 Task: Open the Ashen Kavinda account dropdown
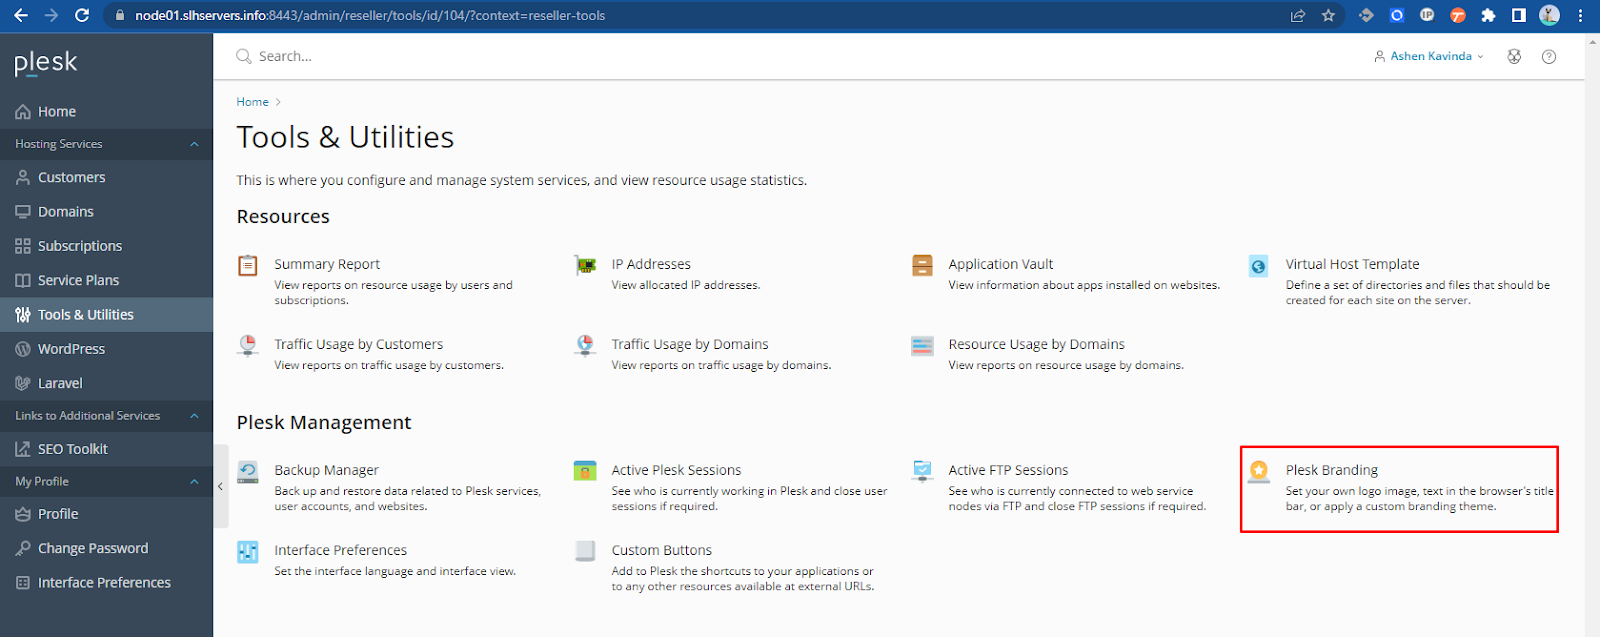pyautogui.click(x=1429, y=57)
